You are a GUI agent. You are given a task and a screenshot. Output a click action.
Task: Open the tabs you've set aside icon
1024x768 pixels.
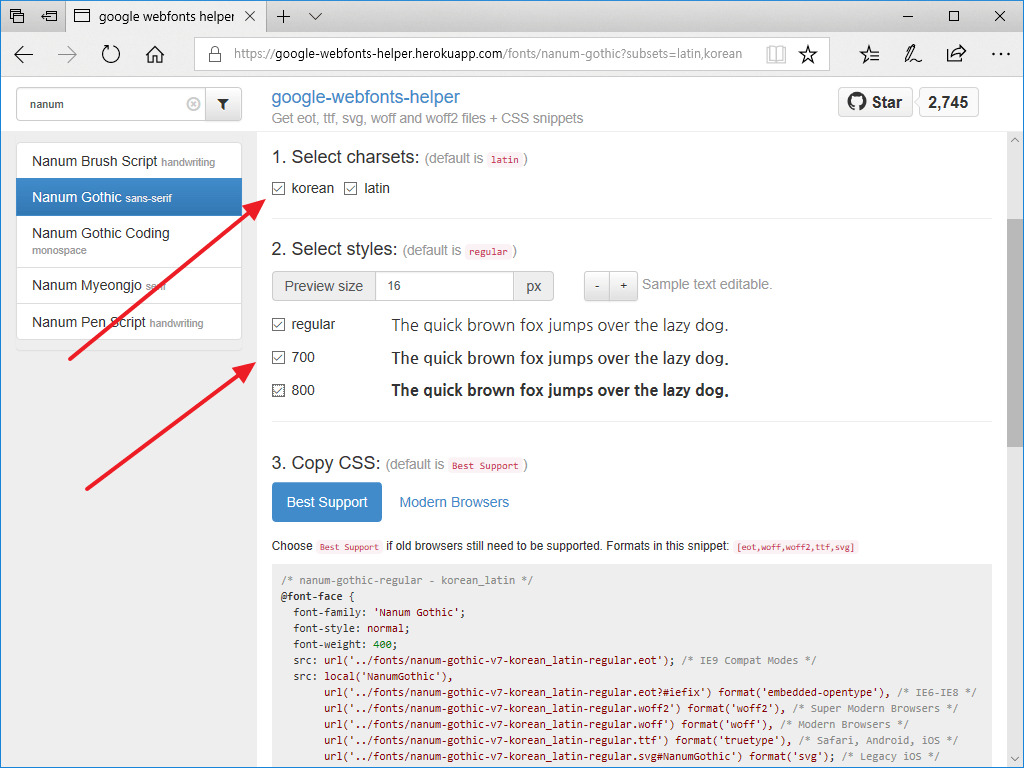click(x=17, y=16)
